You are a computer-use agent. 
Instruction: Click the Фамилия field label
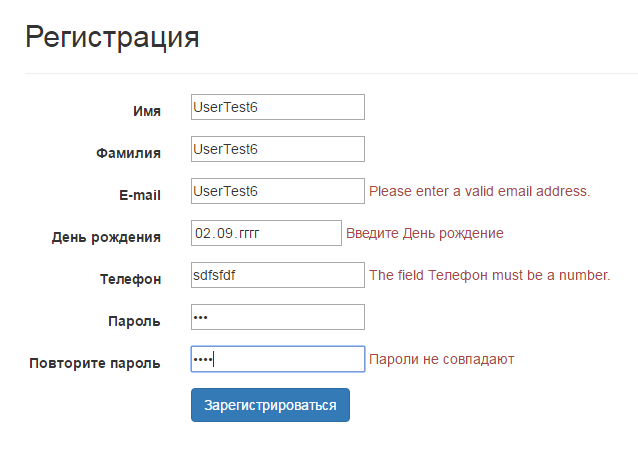[x=129, y=153]
